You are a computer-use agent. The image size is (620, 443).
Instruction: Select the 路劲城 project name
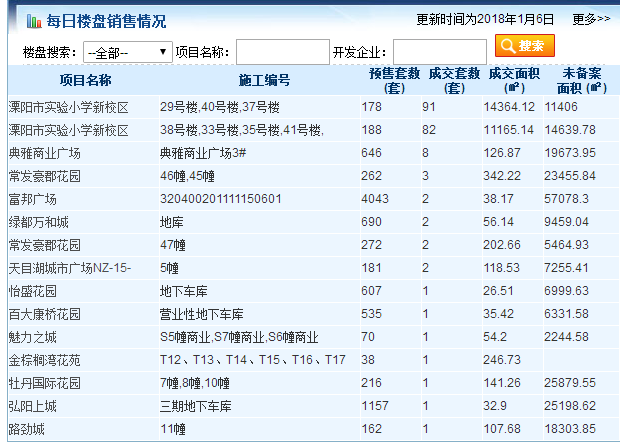coord(27,429)
